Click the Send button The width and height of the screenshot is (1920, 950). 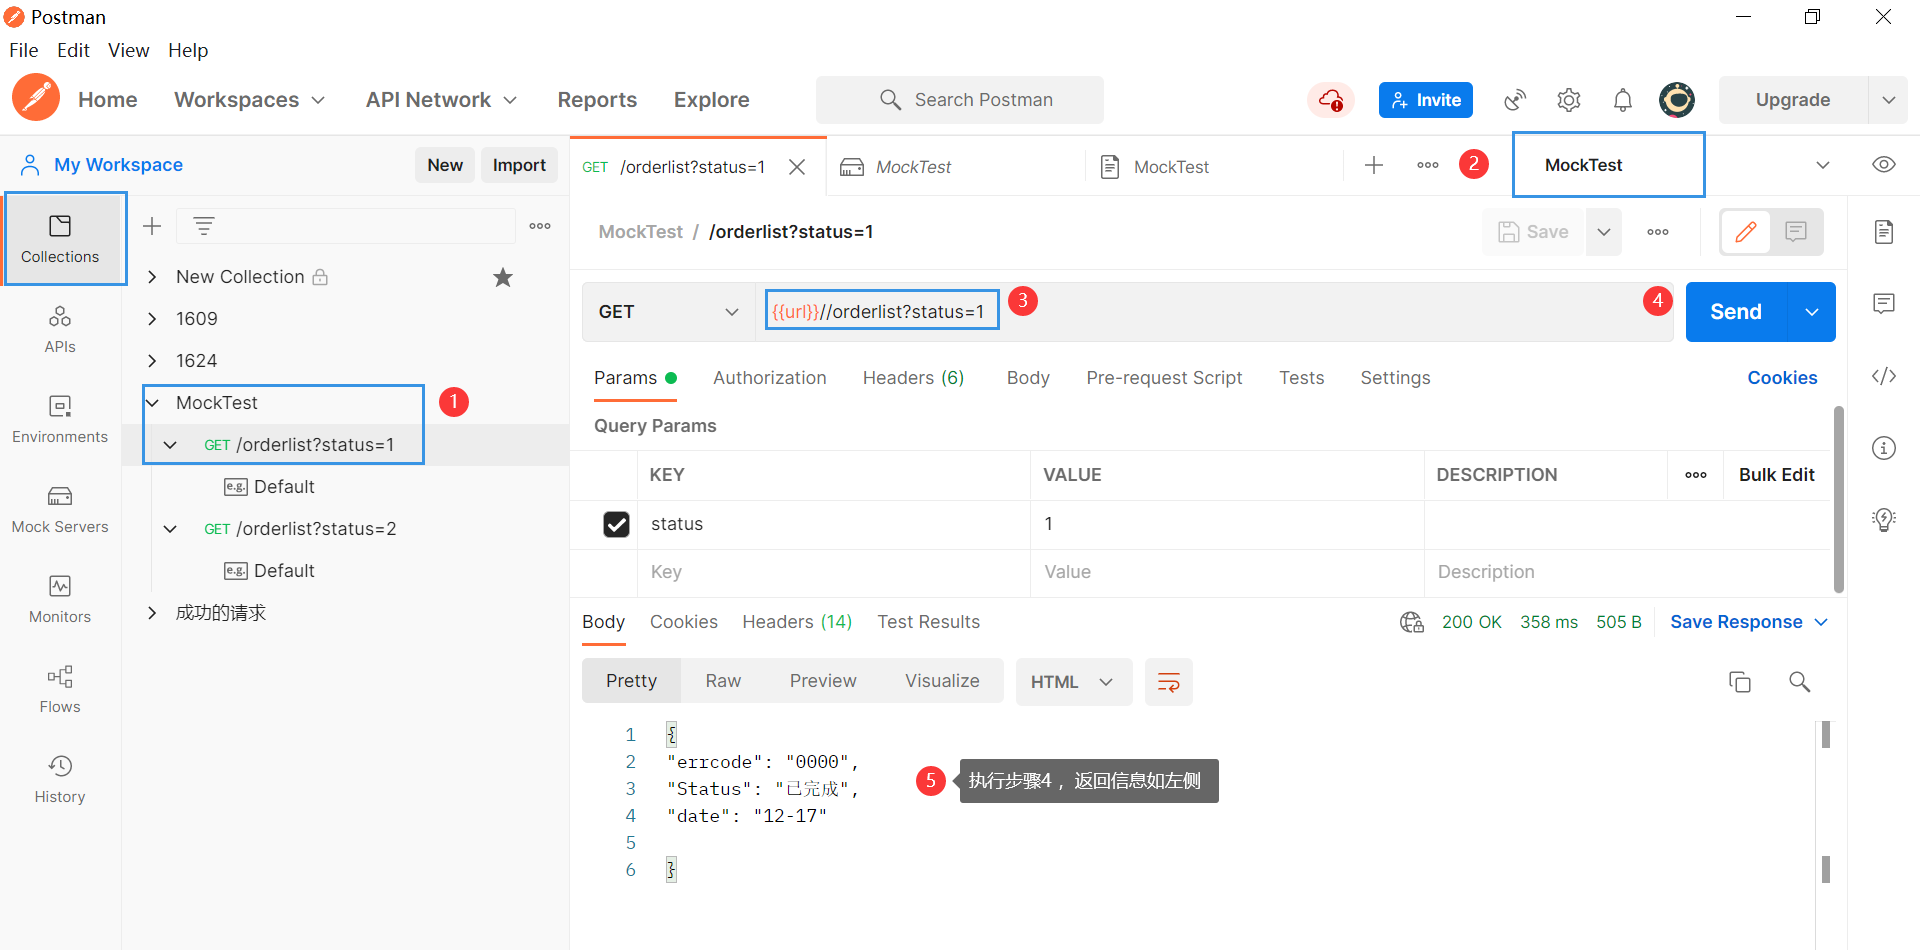[x=1735, y=311]
